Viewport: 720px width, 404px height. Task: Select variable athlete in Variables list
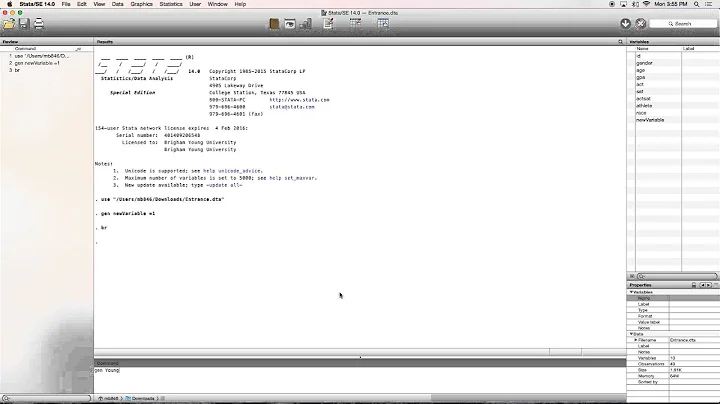coord(644,106)
